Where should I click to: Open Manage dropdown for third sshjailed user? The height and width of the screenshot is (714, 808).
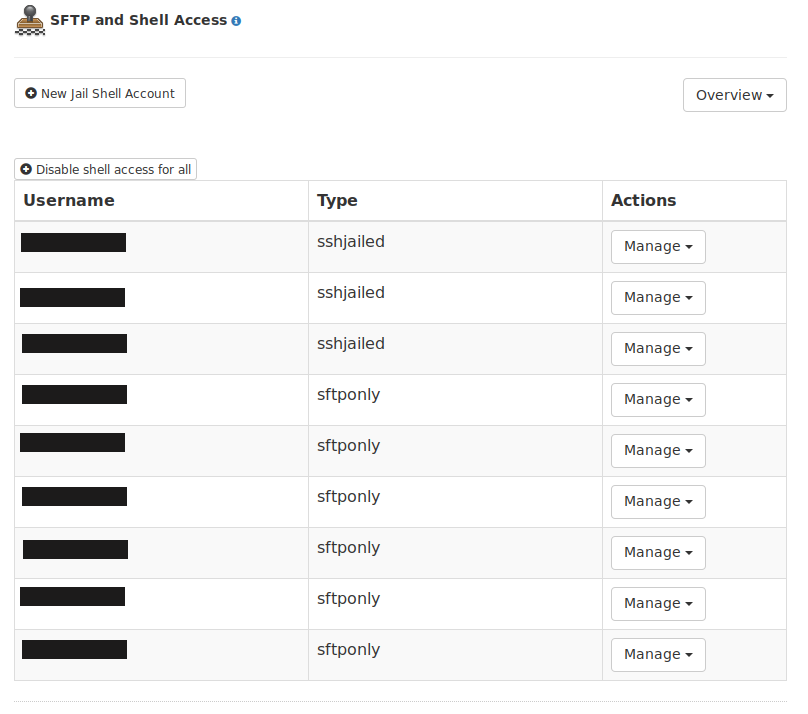tap(658, 349)
